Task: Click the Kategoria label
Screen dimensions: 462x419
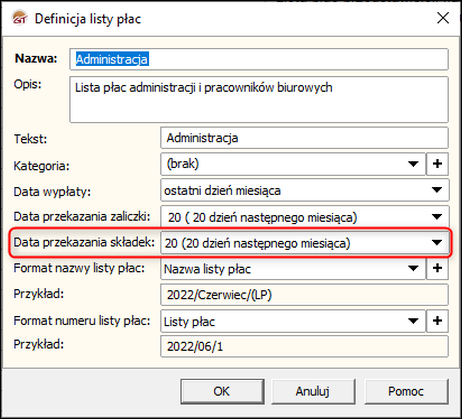Action: (x=41, y=166)
